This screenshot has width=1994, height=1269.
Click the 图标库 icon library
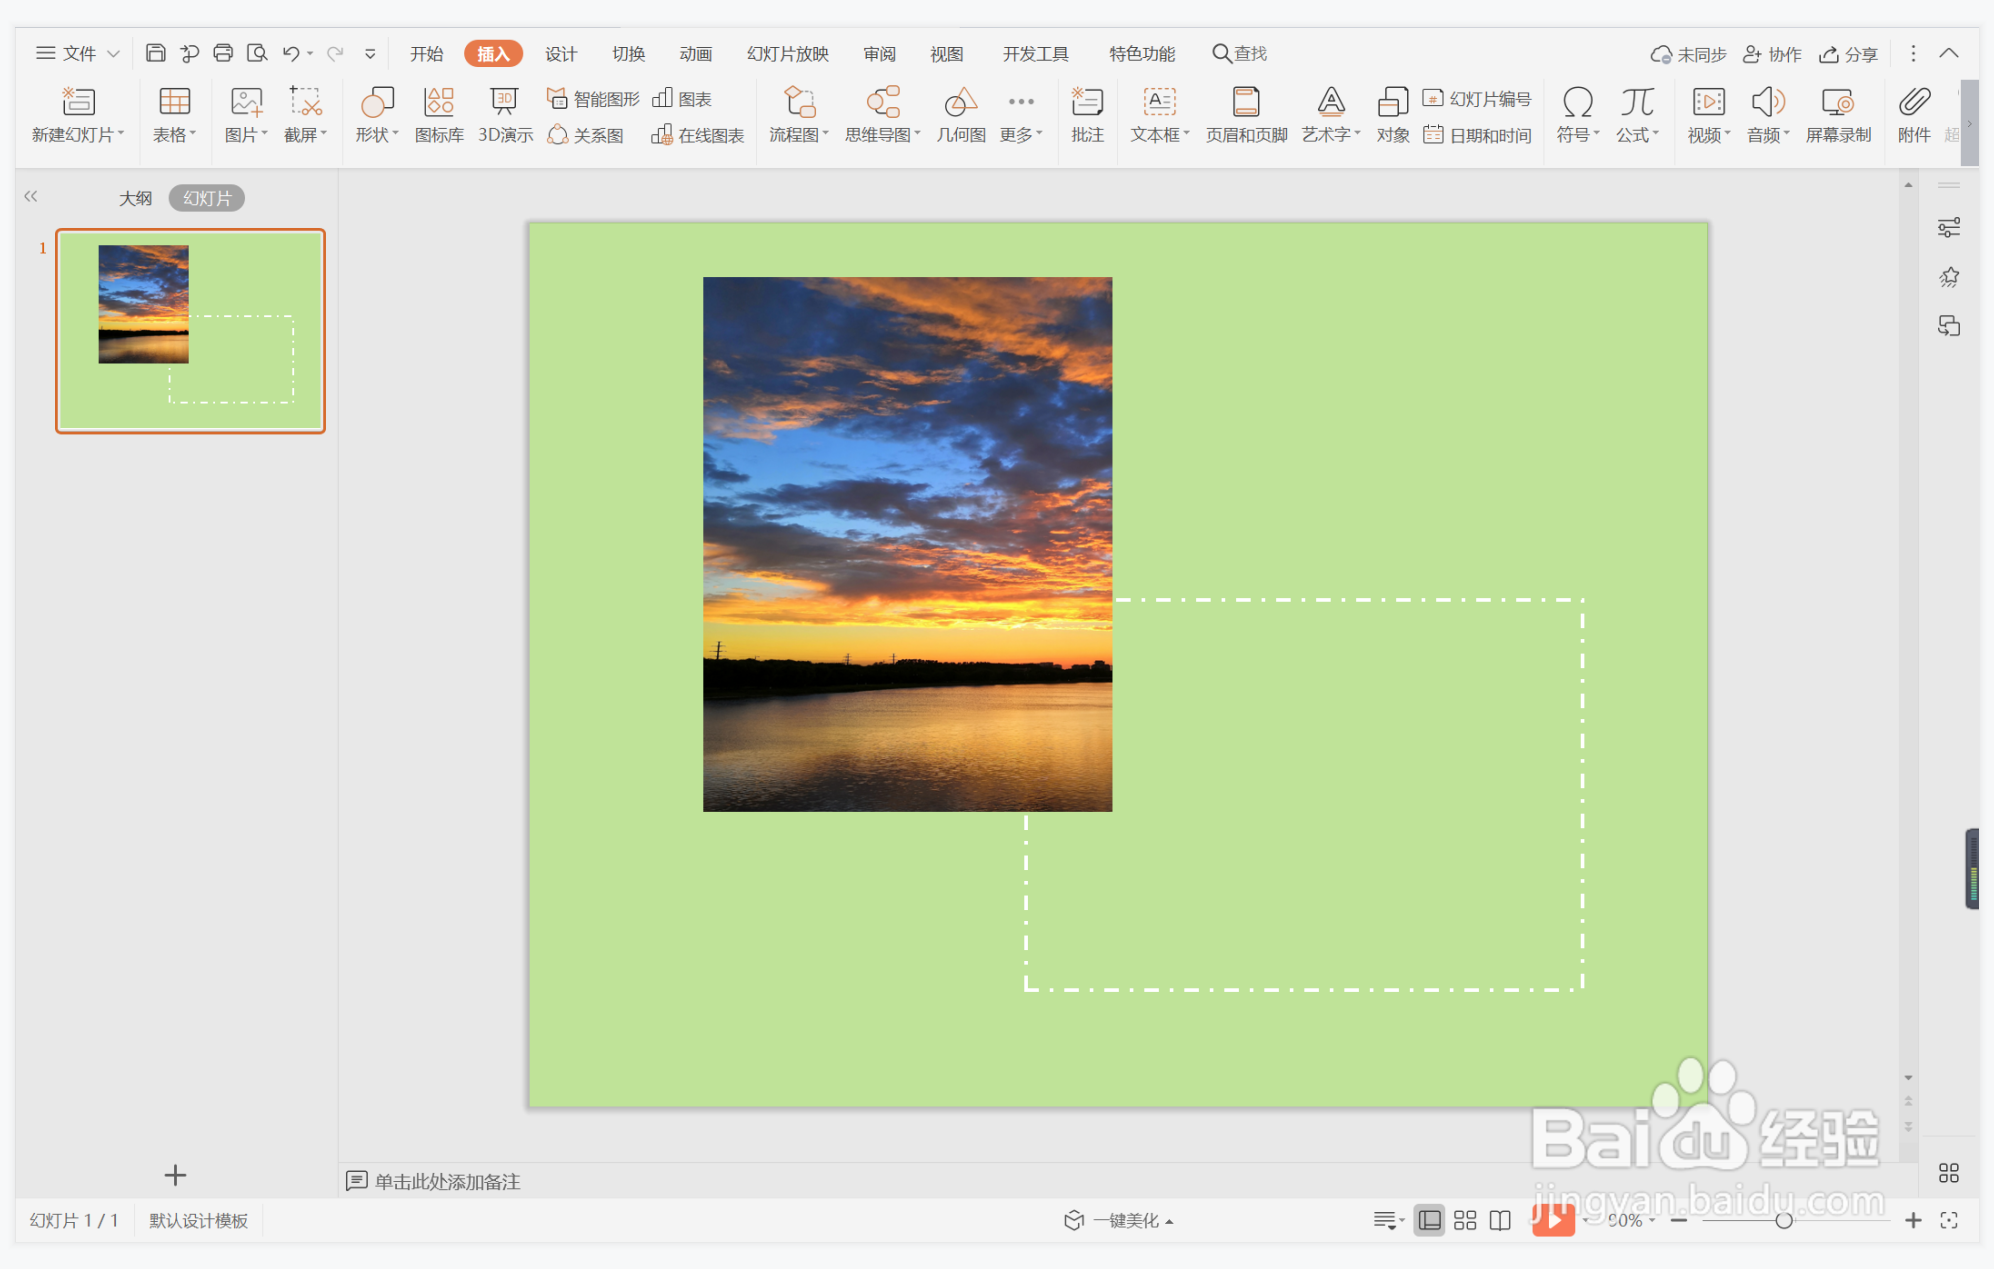[x=439, y=115]
